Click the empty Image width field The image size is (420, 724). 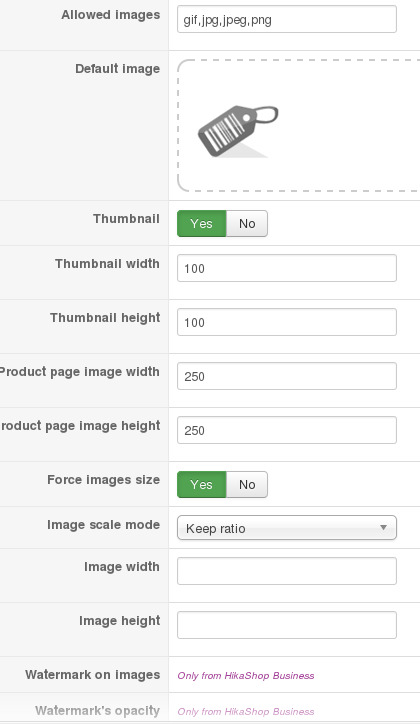coord(287,571)
